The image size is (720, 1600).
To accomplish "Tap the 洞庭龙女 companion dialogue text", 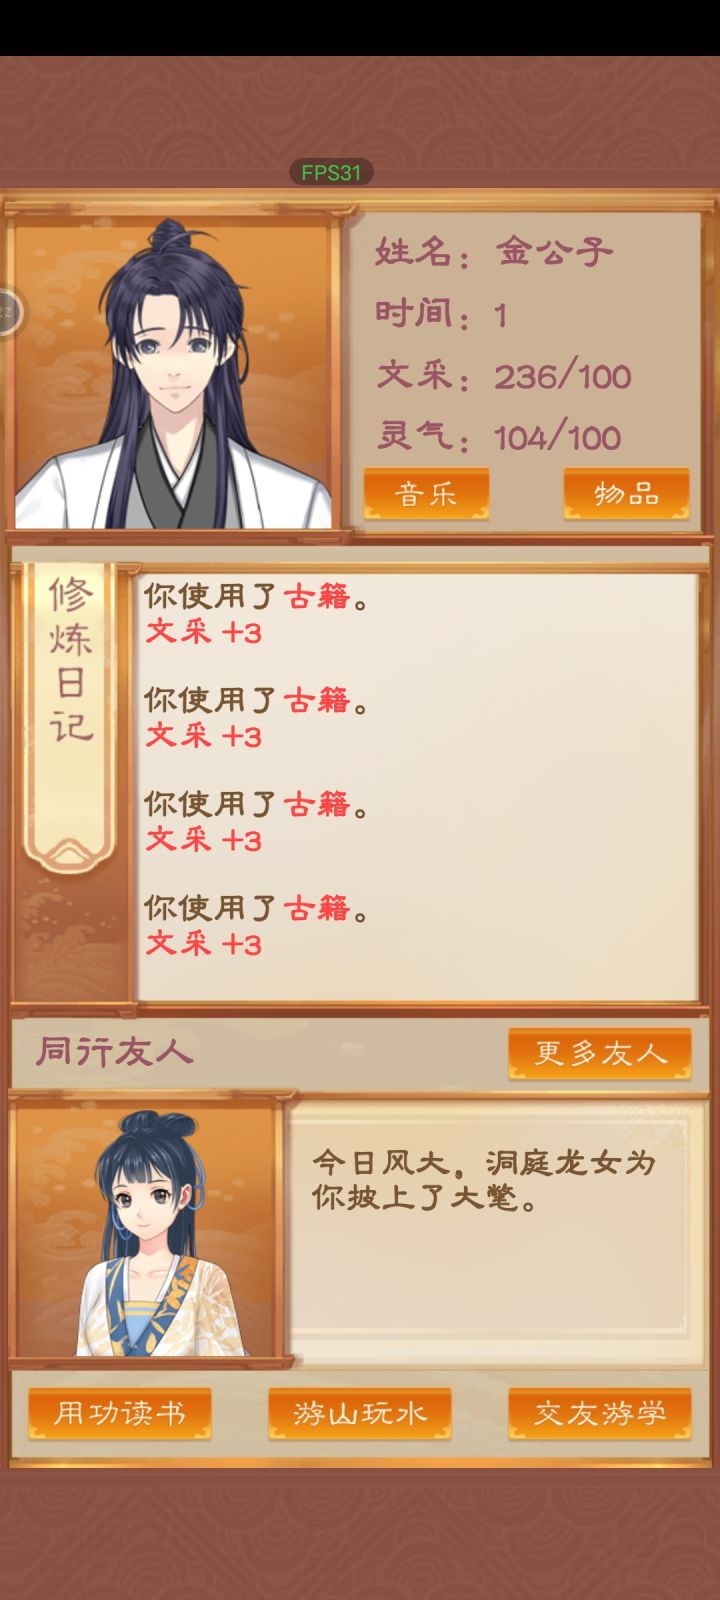I will (x=484, y=1180).
